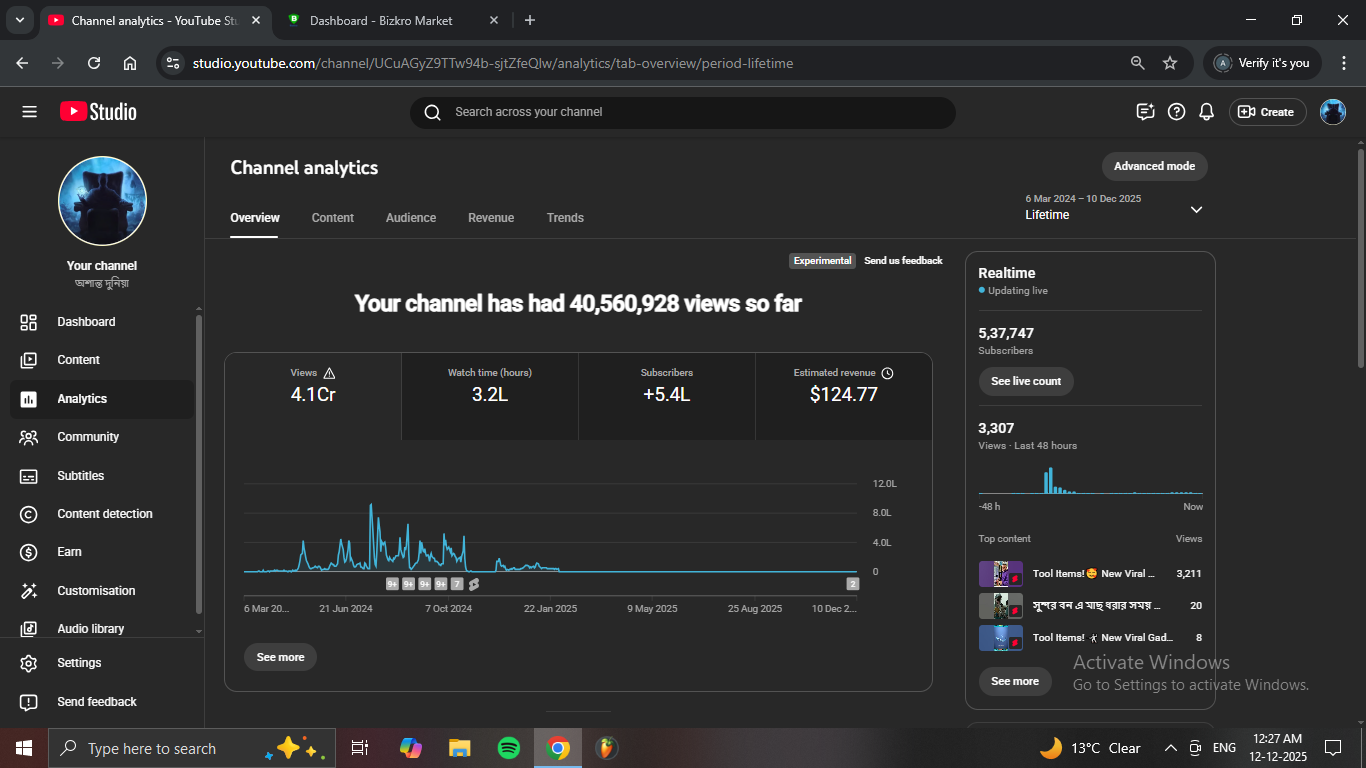The height and width of the screenshot is (768, 1366).
Task: Click the search across your channel field
Action: point(682,112)
